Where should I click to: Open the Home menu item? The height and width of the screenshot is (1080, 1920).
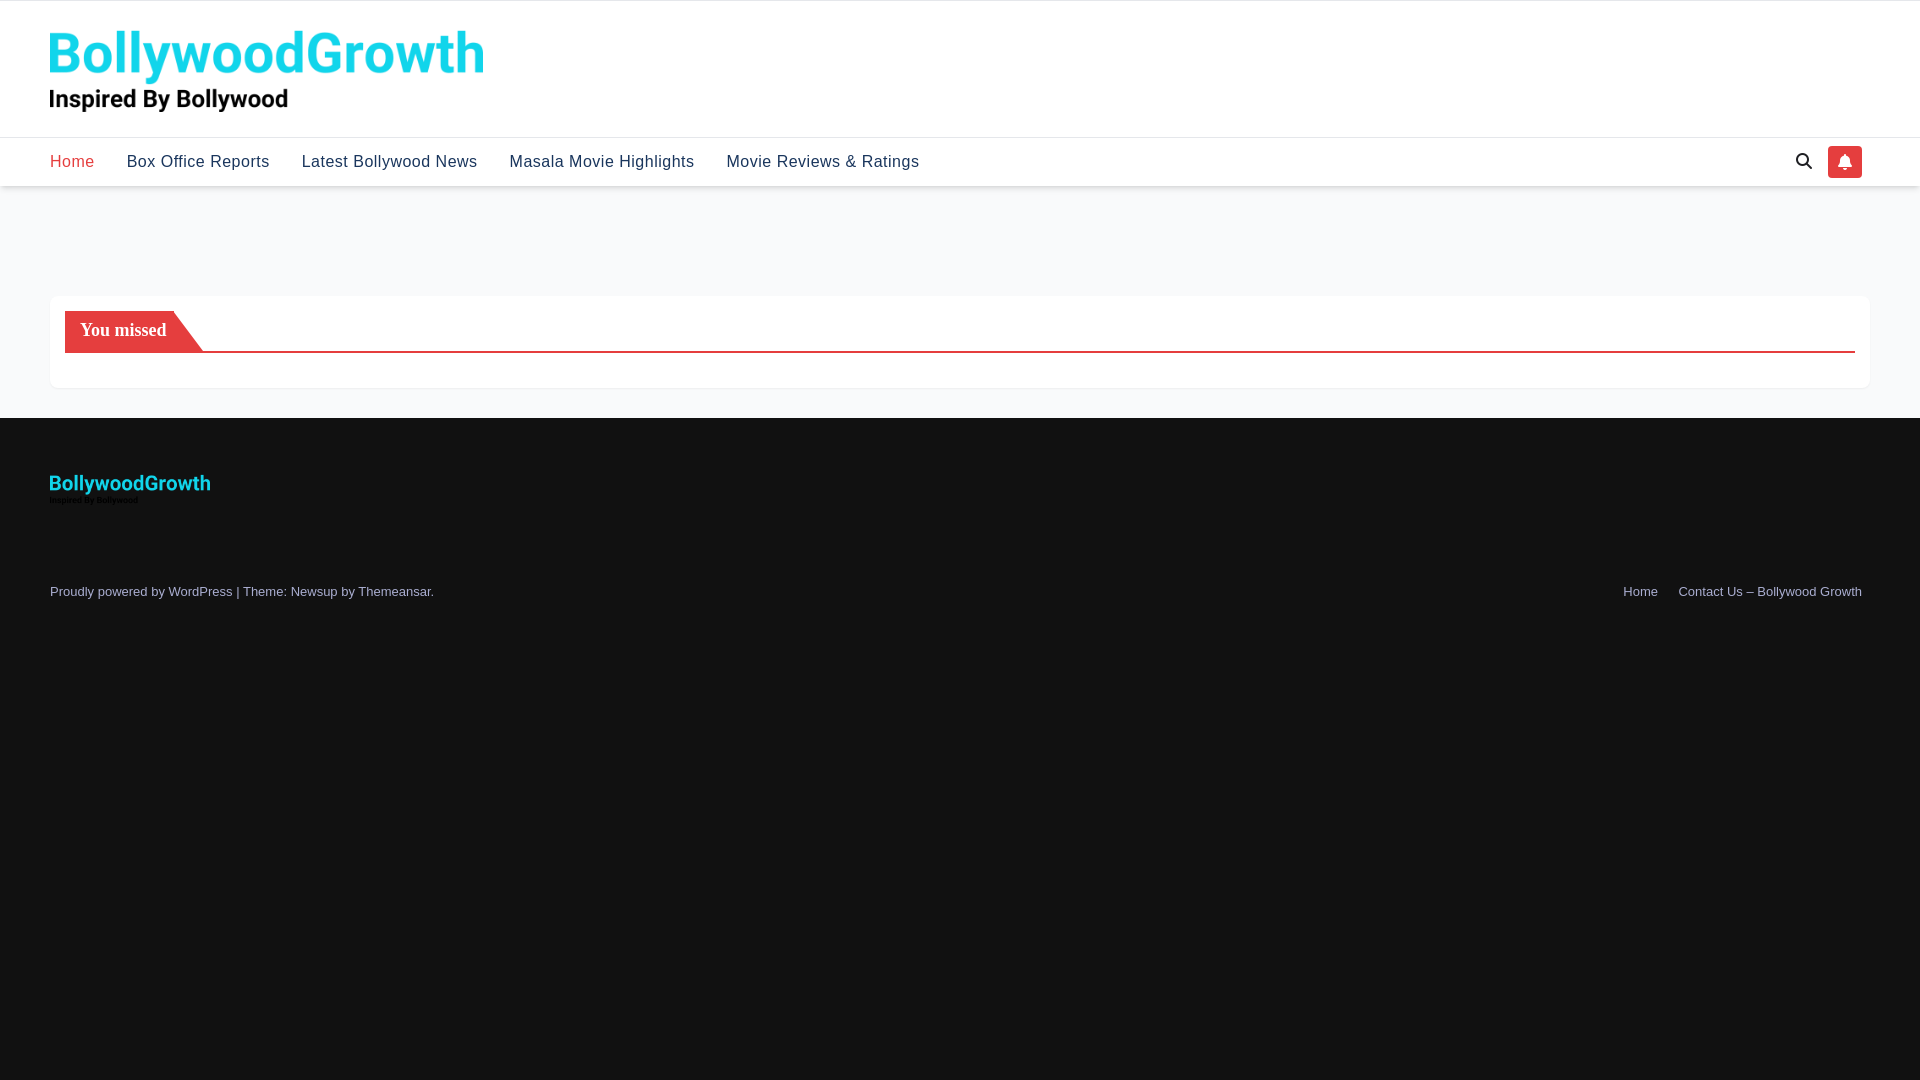72,162
